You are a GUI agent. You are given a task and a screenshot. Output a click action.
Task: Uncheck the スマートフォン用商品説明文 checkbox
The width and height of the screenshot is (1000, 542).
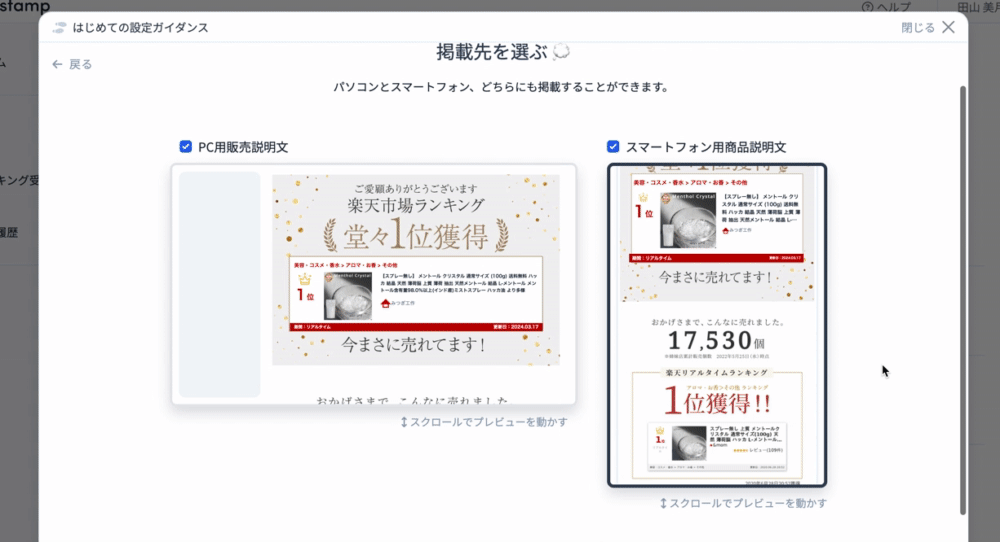tap(613, 147)
